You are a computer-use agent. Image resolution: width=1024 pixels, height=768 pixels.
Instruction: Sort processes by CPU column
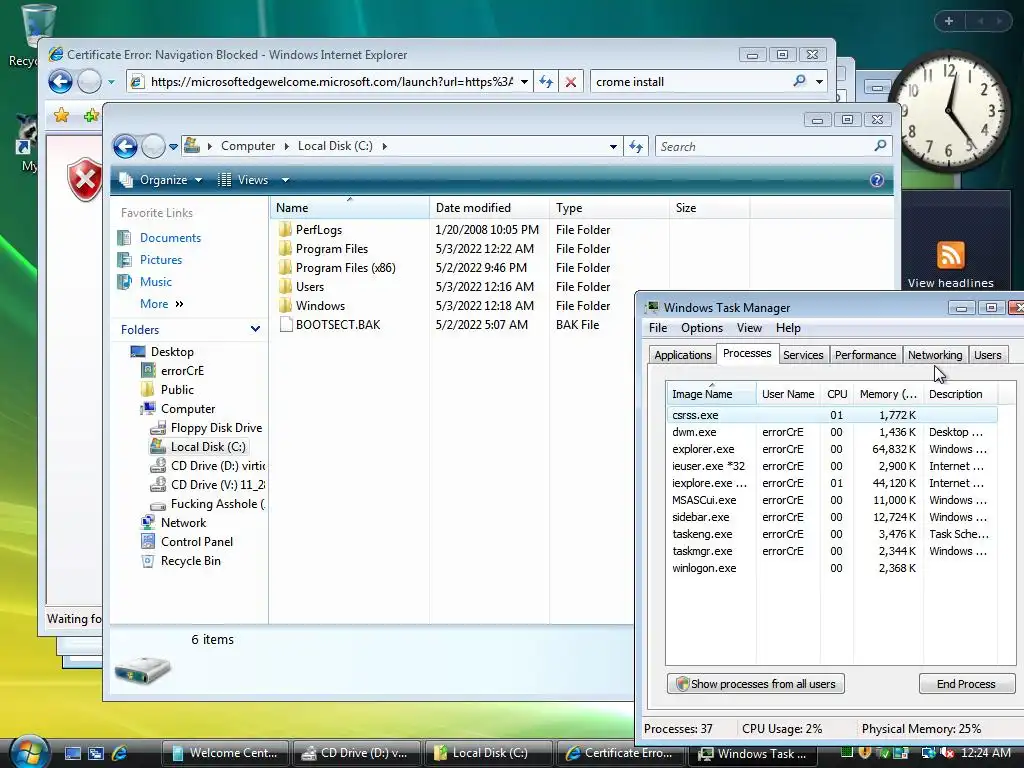(x=837, y=394)
